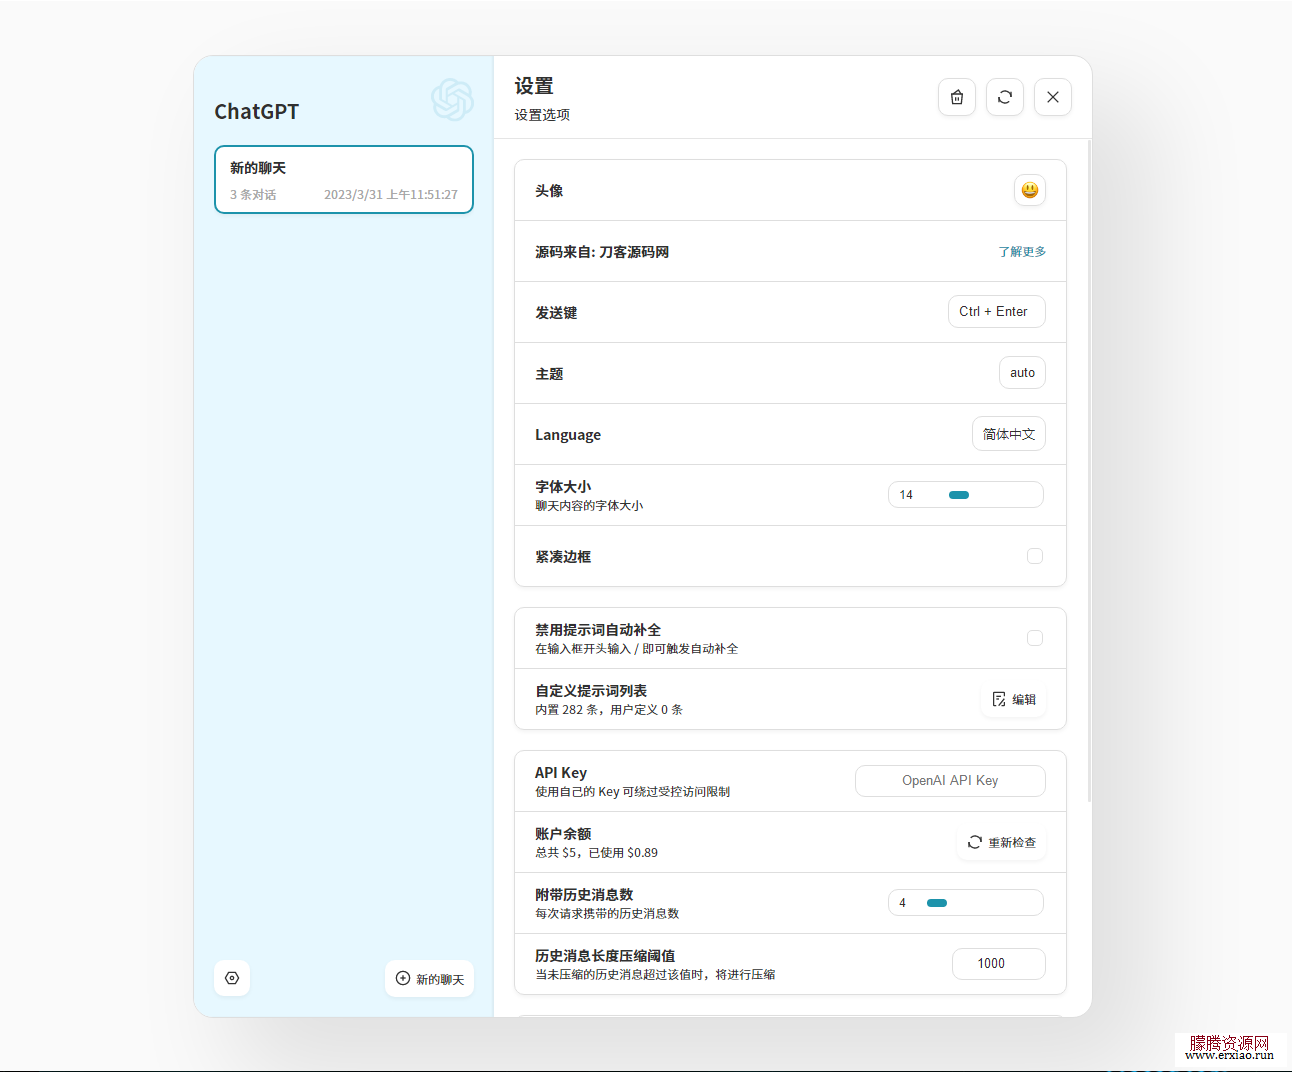Screen dimensions: 1292x1072
Task: Focus the OpenAI API Key input field
Action: click(x=950, y=781)
